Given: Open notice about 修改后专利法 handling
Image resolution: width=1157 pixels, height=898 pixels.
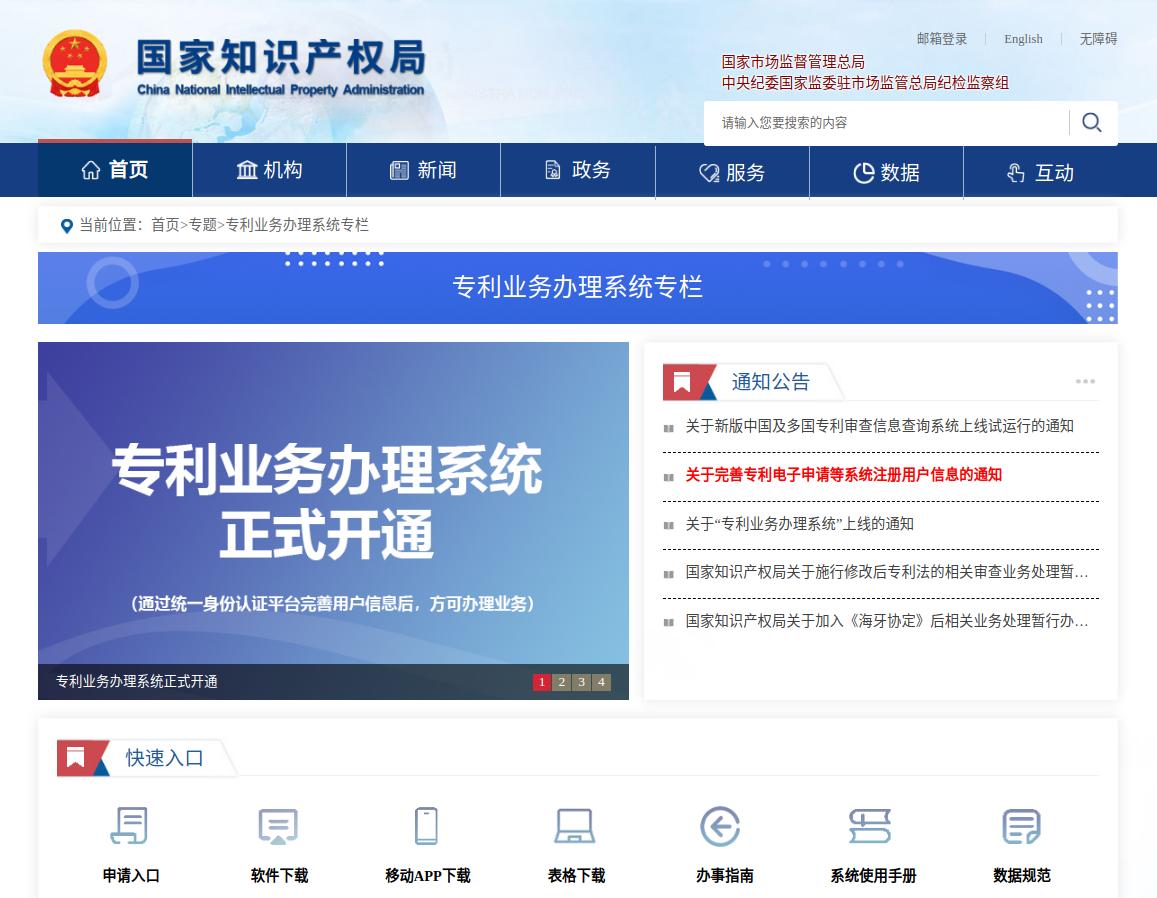Looking at the screenshot, I should (887, 572).
